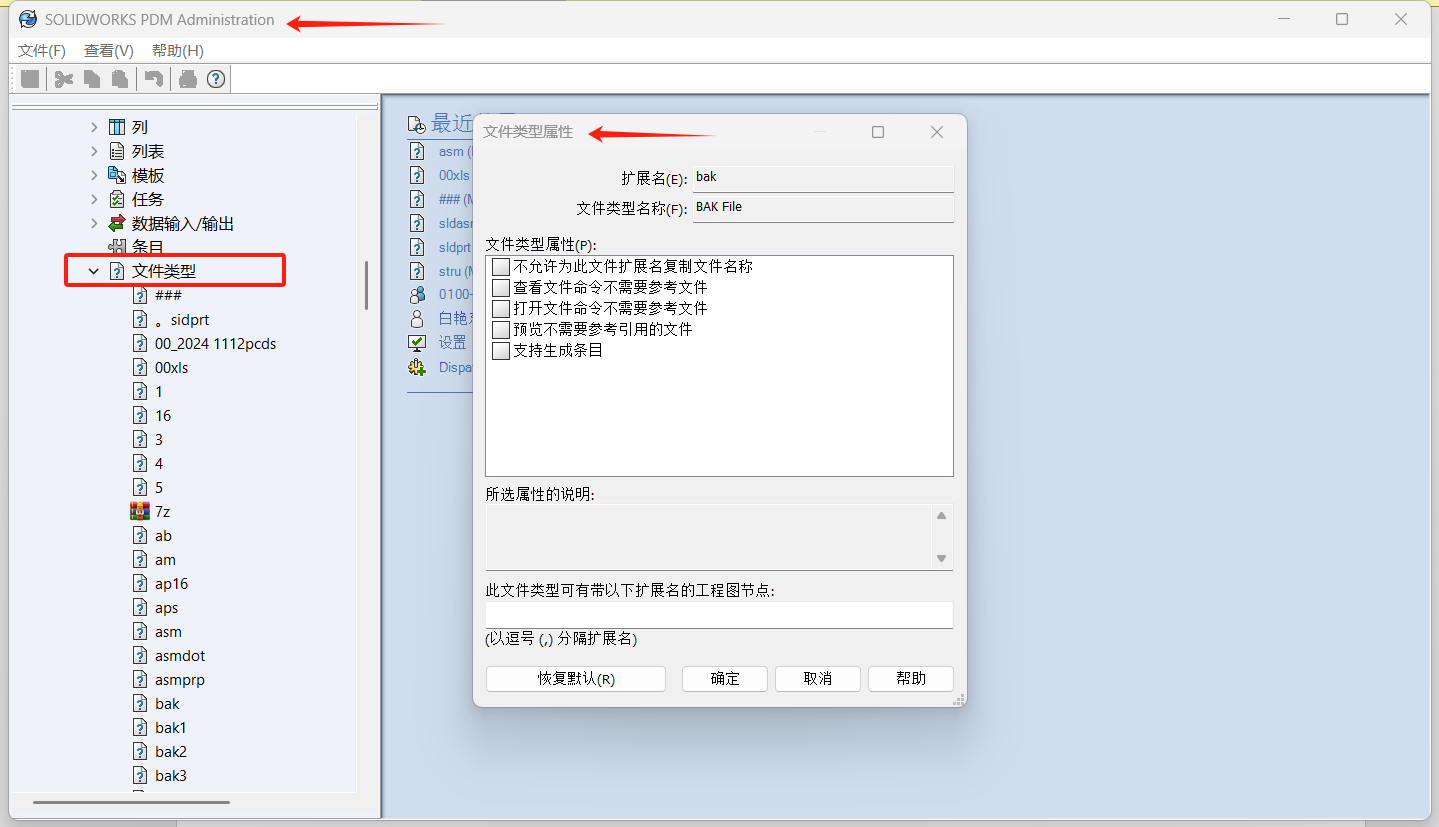Select 00_2024 1112pcds in the tree
This screenshot has width=1439, height=827.
pyautogui.click(x=216, y=343)
